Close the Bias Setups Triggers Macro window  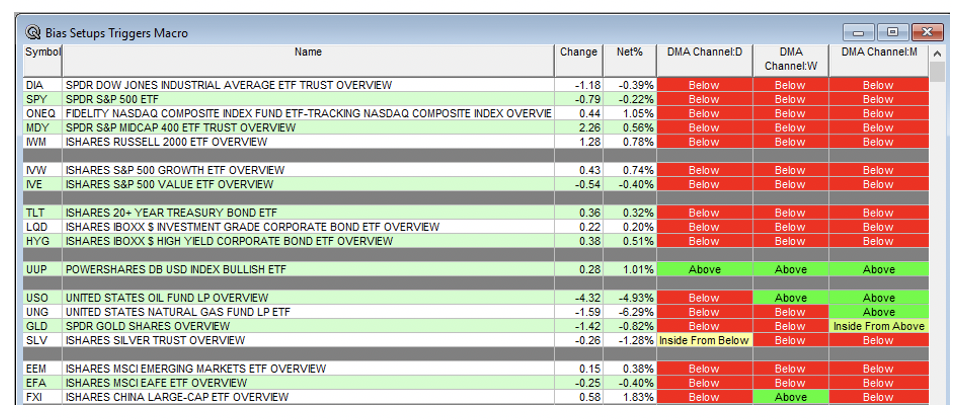[927, 32]
